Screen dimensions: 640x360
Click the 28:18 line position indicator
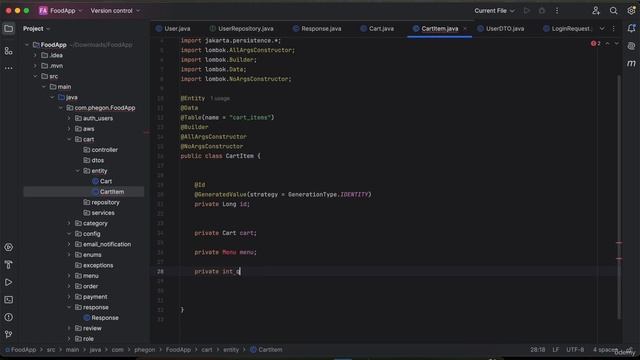click(538, 350)
